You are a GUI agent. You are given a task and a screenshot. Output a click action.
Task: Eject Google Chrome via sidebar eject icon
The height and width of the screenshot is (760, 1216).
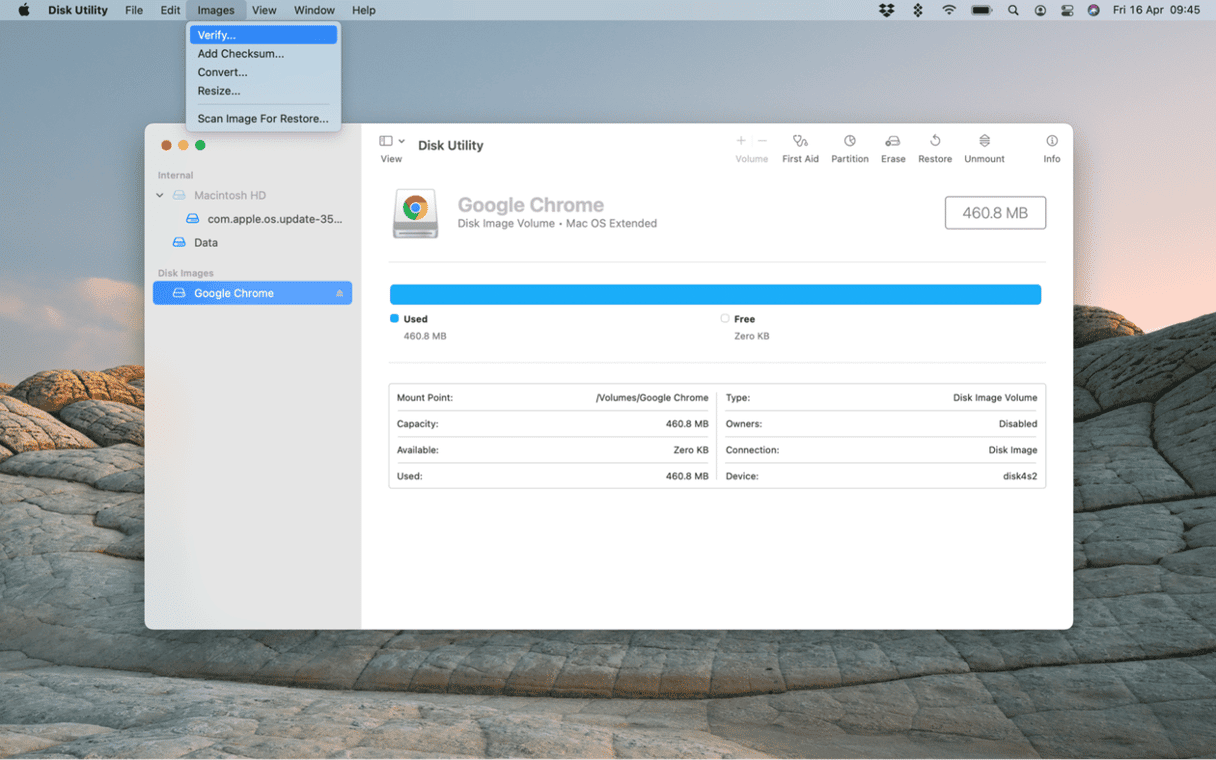(339, 293)
